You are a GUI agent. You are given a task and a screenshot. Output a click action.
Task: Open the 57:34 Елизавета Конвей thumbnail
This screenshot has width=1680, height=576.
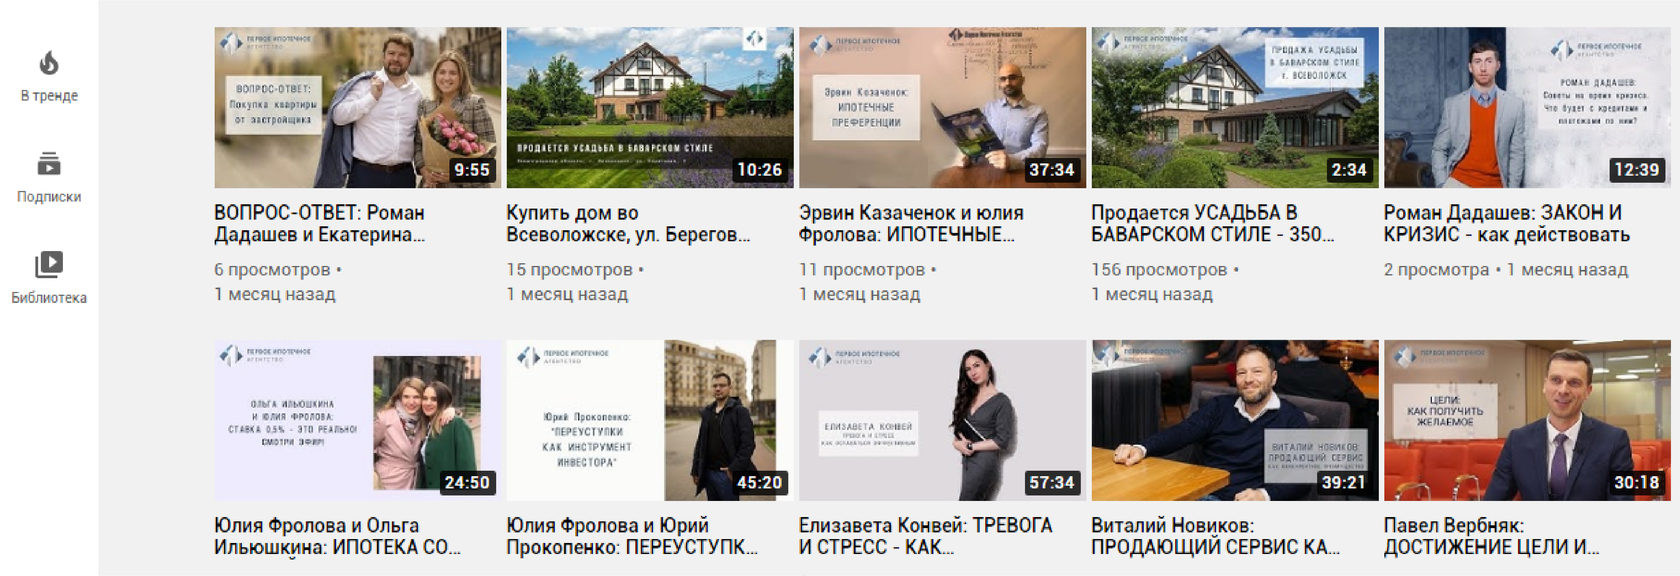coord(942,420)
